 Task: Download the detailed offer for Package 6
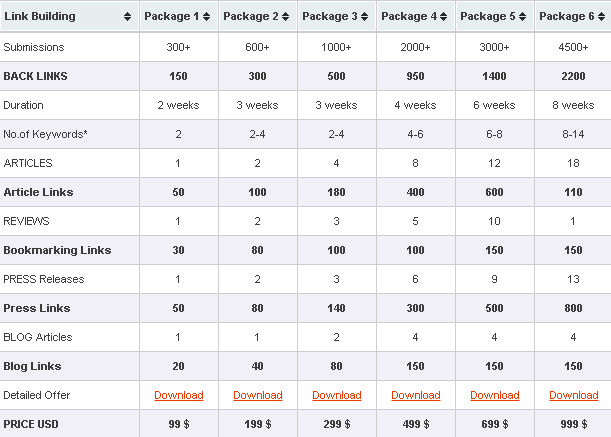[574, 395]
